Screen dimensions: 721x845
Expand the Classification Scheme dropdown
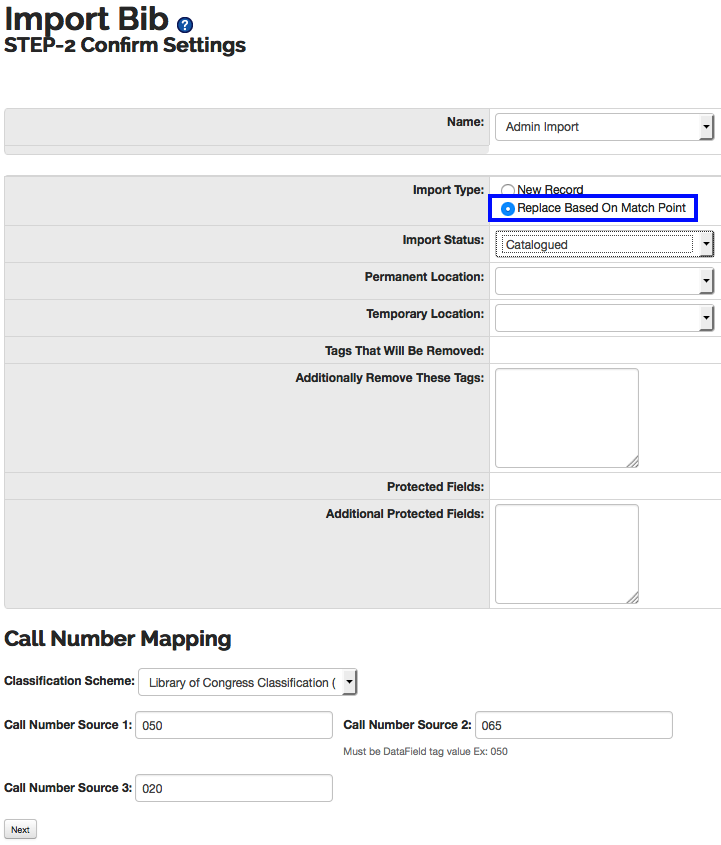click(247, 682)
